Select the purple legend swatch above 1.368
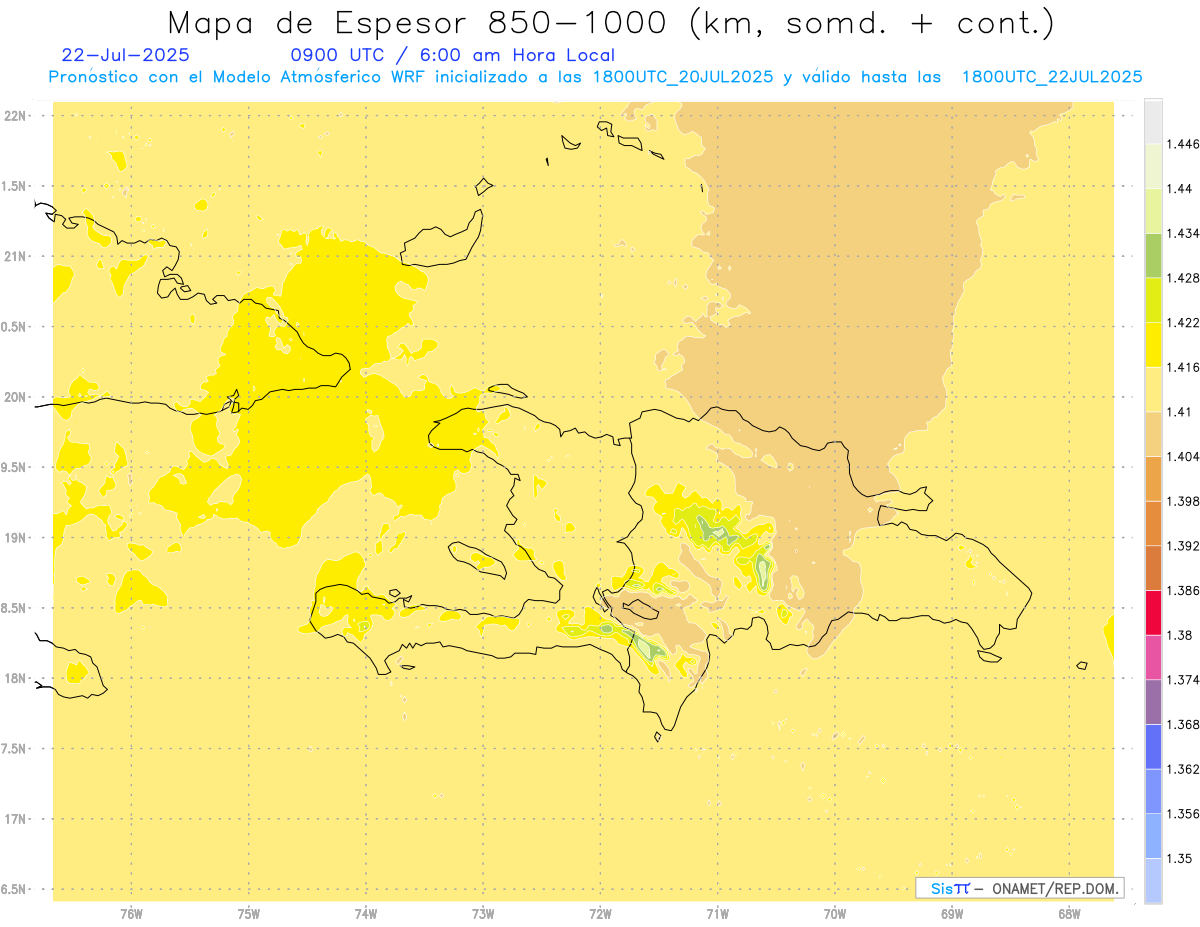Viewport: 1200px width, 927px height. (1153, 701)
